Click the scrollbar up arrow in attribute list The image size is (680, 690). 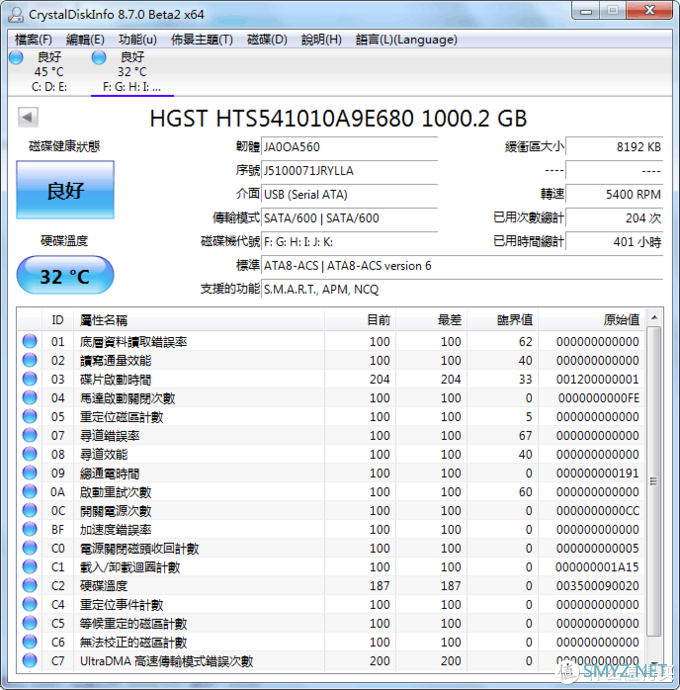click(x=654, y=317)
